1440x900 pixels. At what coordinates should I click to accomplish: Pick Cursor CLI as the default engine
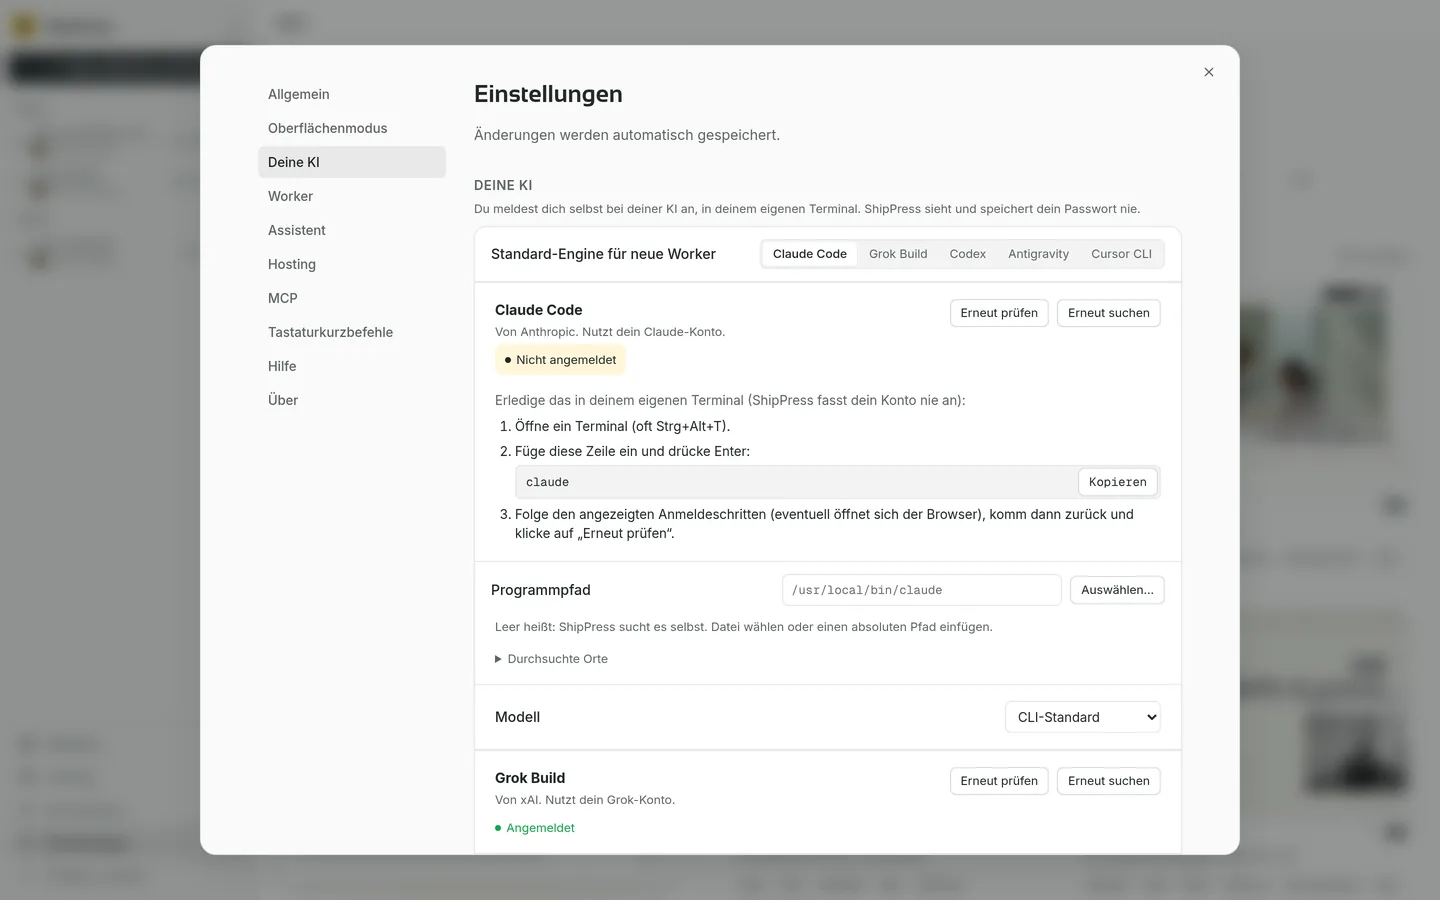click(1121, 254)
